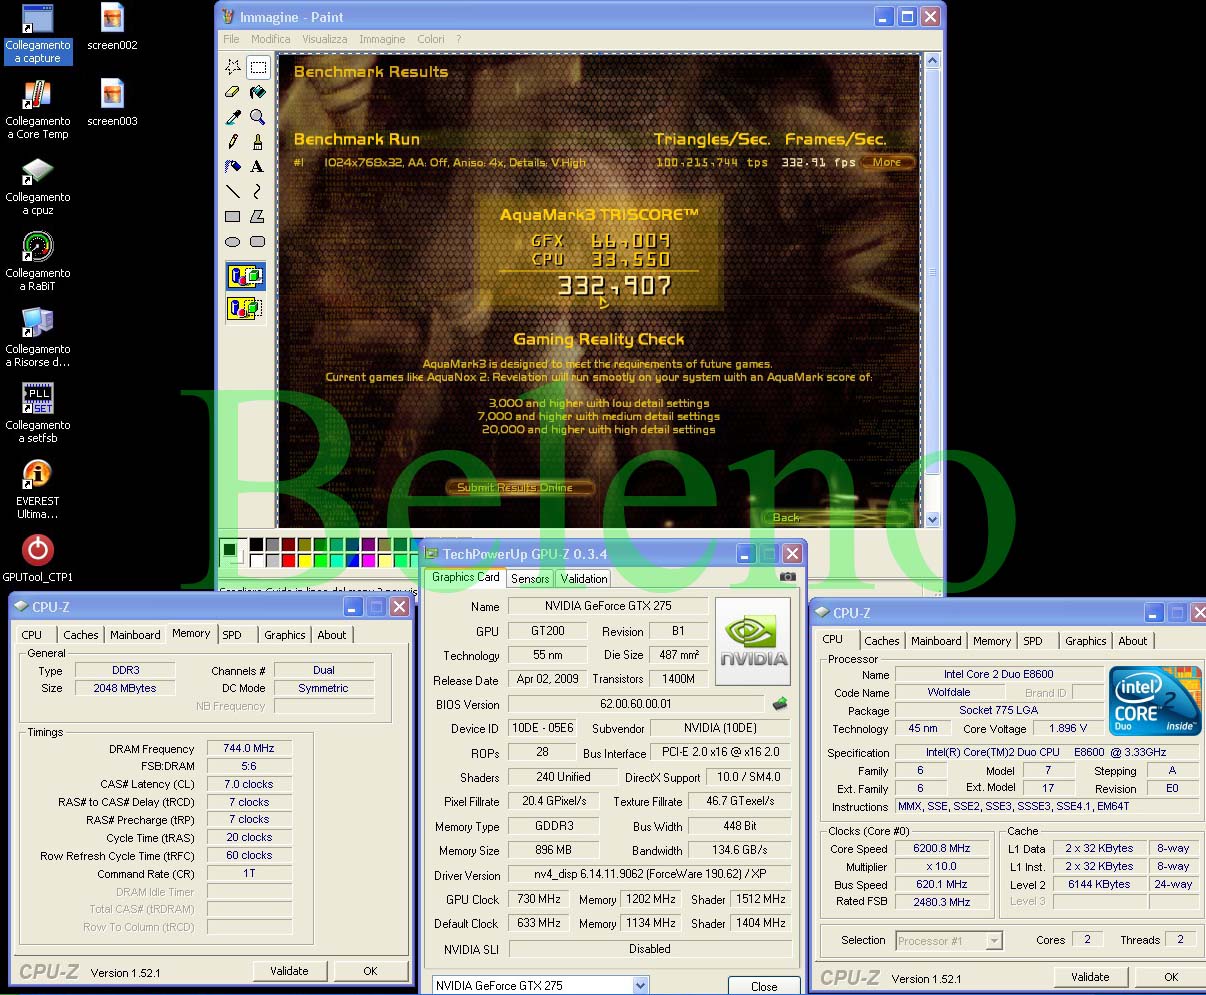
Task: Open the RaBiT desktop shortcut
Action: [38, 262]
